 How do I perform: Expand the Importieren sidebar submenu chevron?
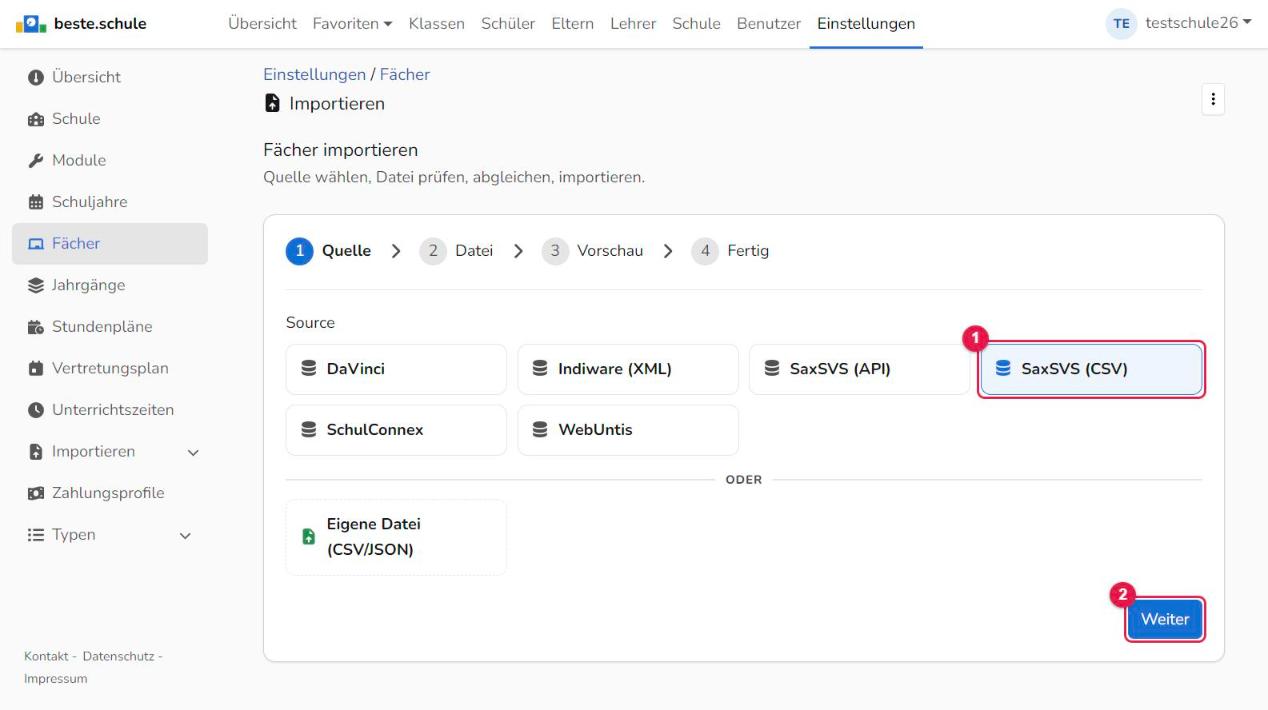point(193,453)
